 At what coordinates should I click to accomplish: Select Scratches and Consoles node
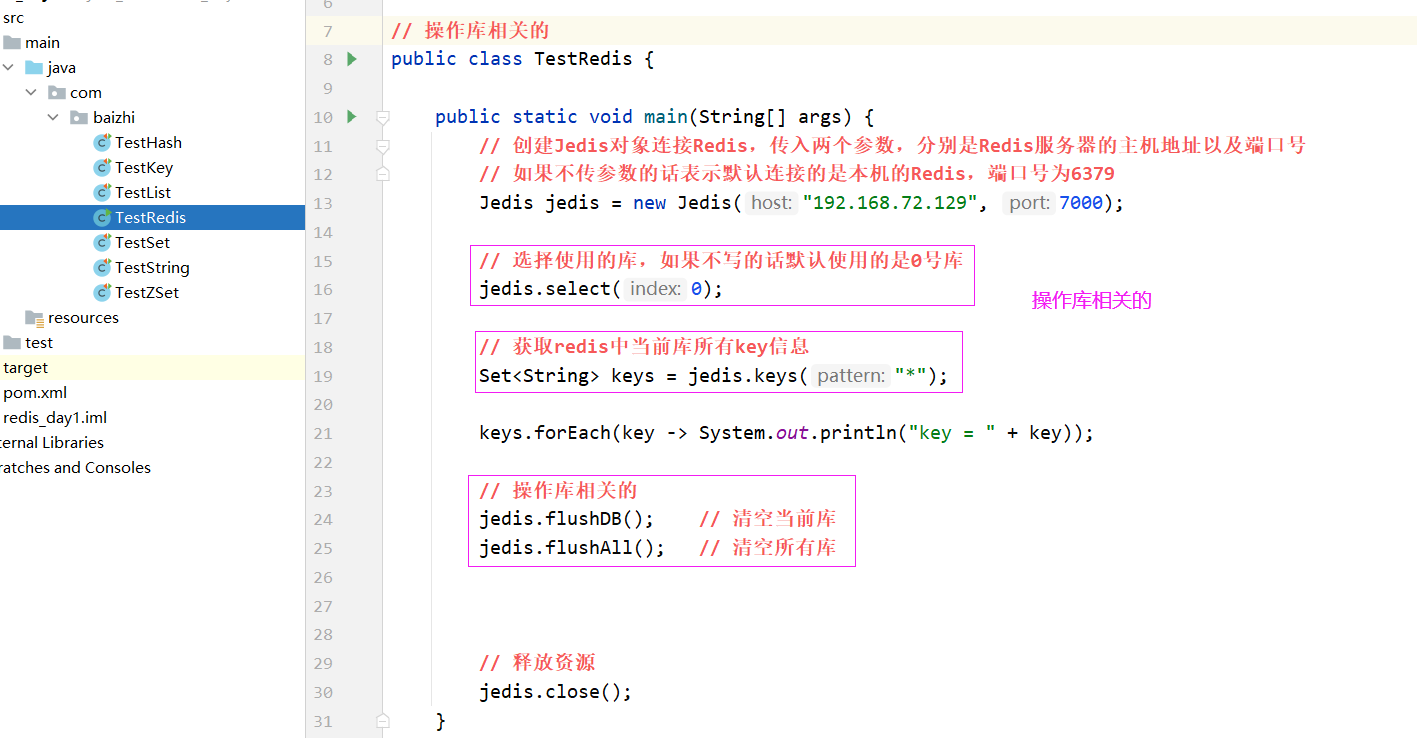click(x=75, y=467)
